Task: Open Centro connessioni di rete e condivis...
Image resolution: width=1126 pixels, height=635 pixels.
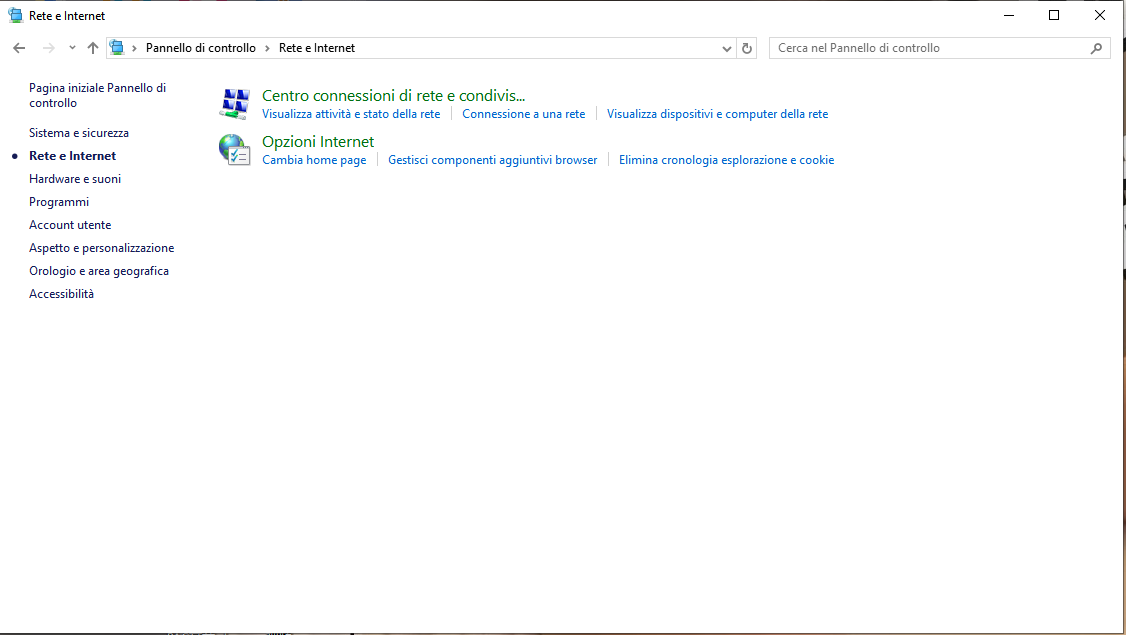Action: click(394, 96)
